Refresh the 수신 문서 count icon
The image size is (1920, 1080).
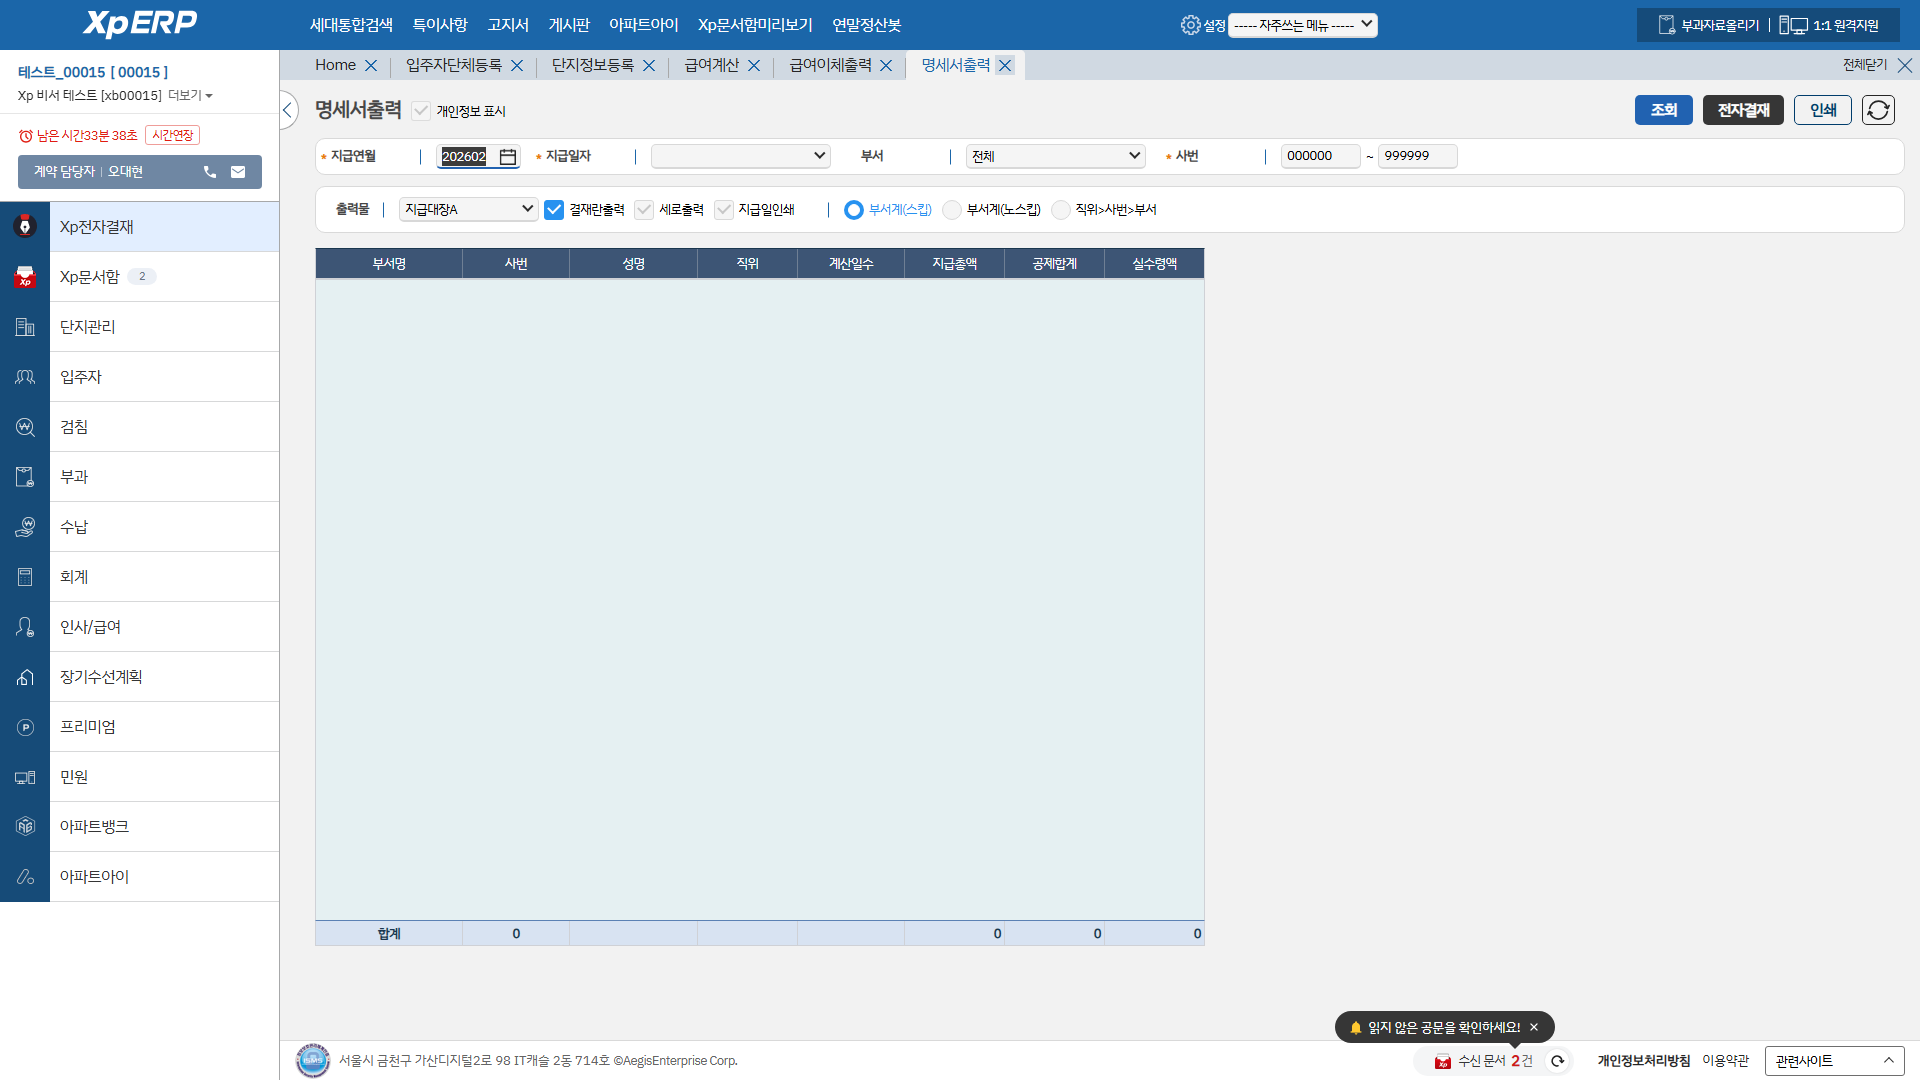click(1557, 1061)
